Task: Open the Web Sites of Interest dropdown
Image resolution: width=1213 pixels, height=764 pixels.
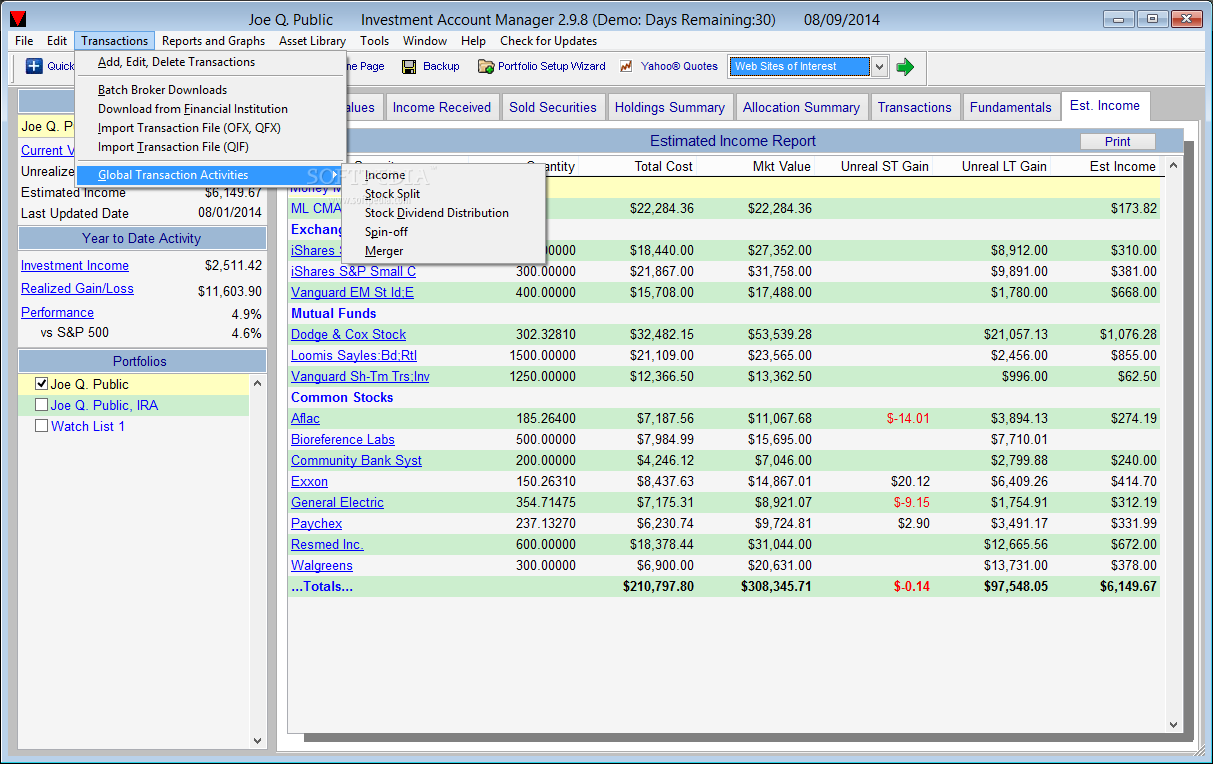Action: [x=879, y=67]
